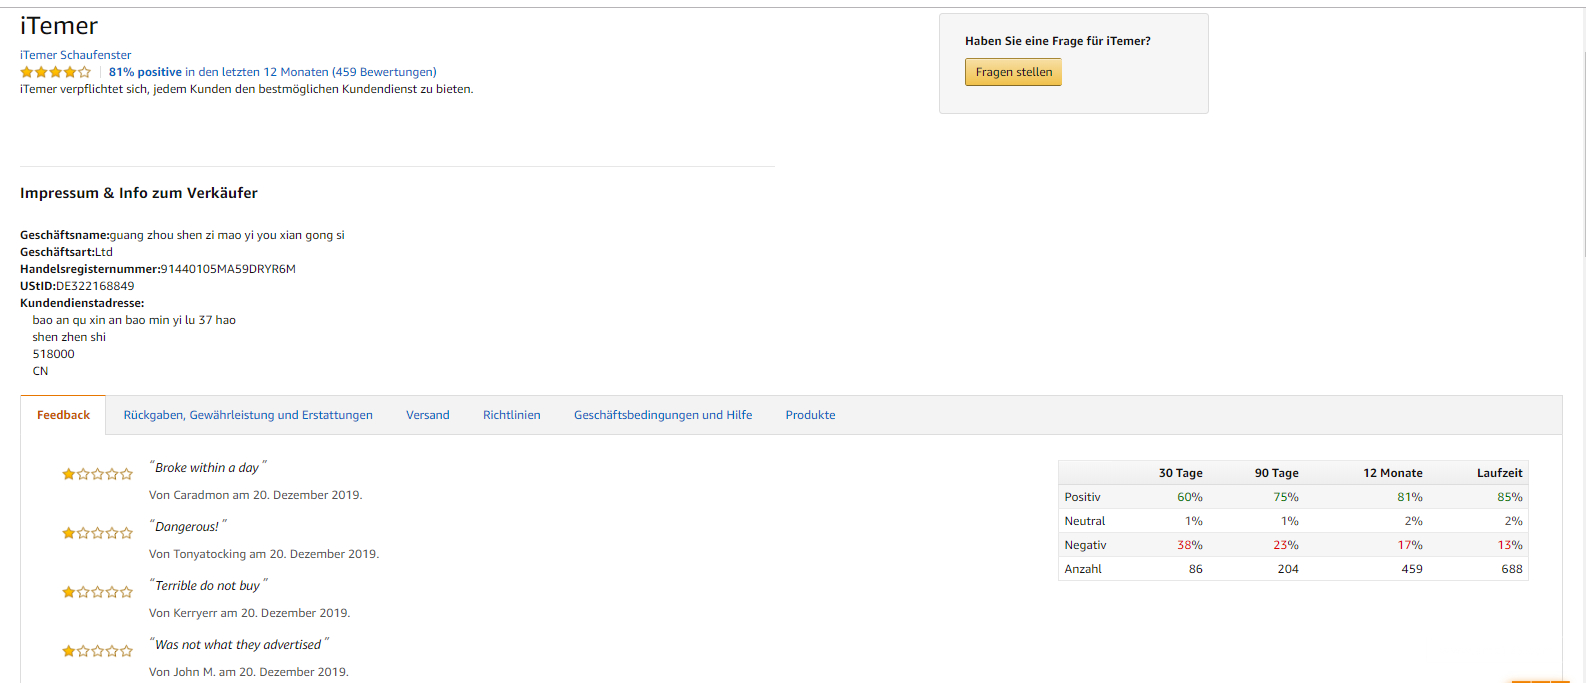
Task: Select the Feedback tab
Action: (x=63, y=415)
